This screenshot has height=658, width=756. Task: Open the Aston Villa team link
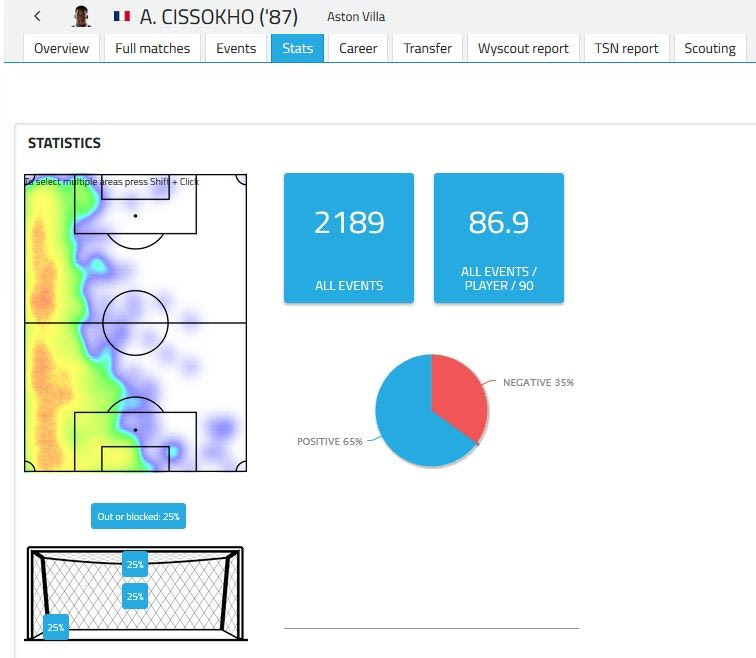coord(355,17)
